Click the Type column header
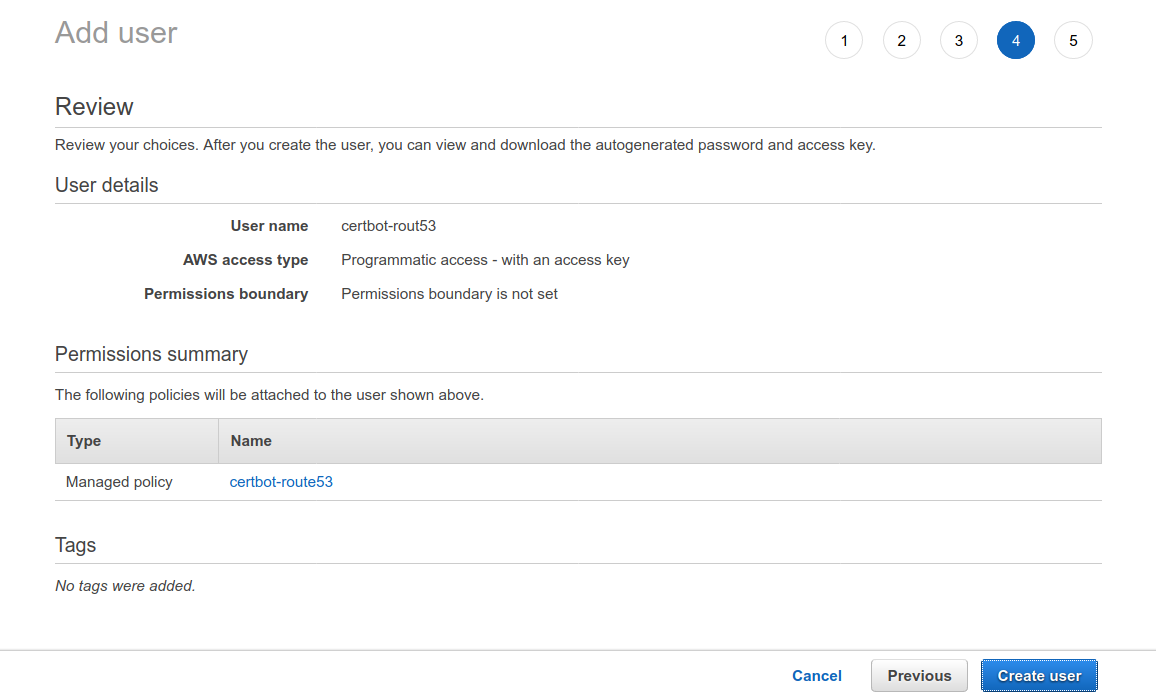1156x700 pixels. 83,441
